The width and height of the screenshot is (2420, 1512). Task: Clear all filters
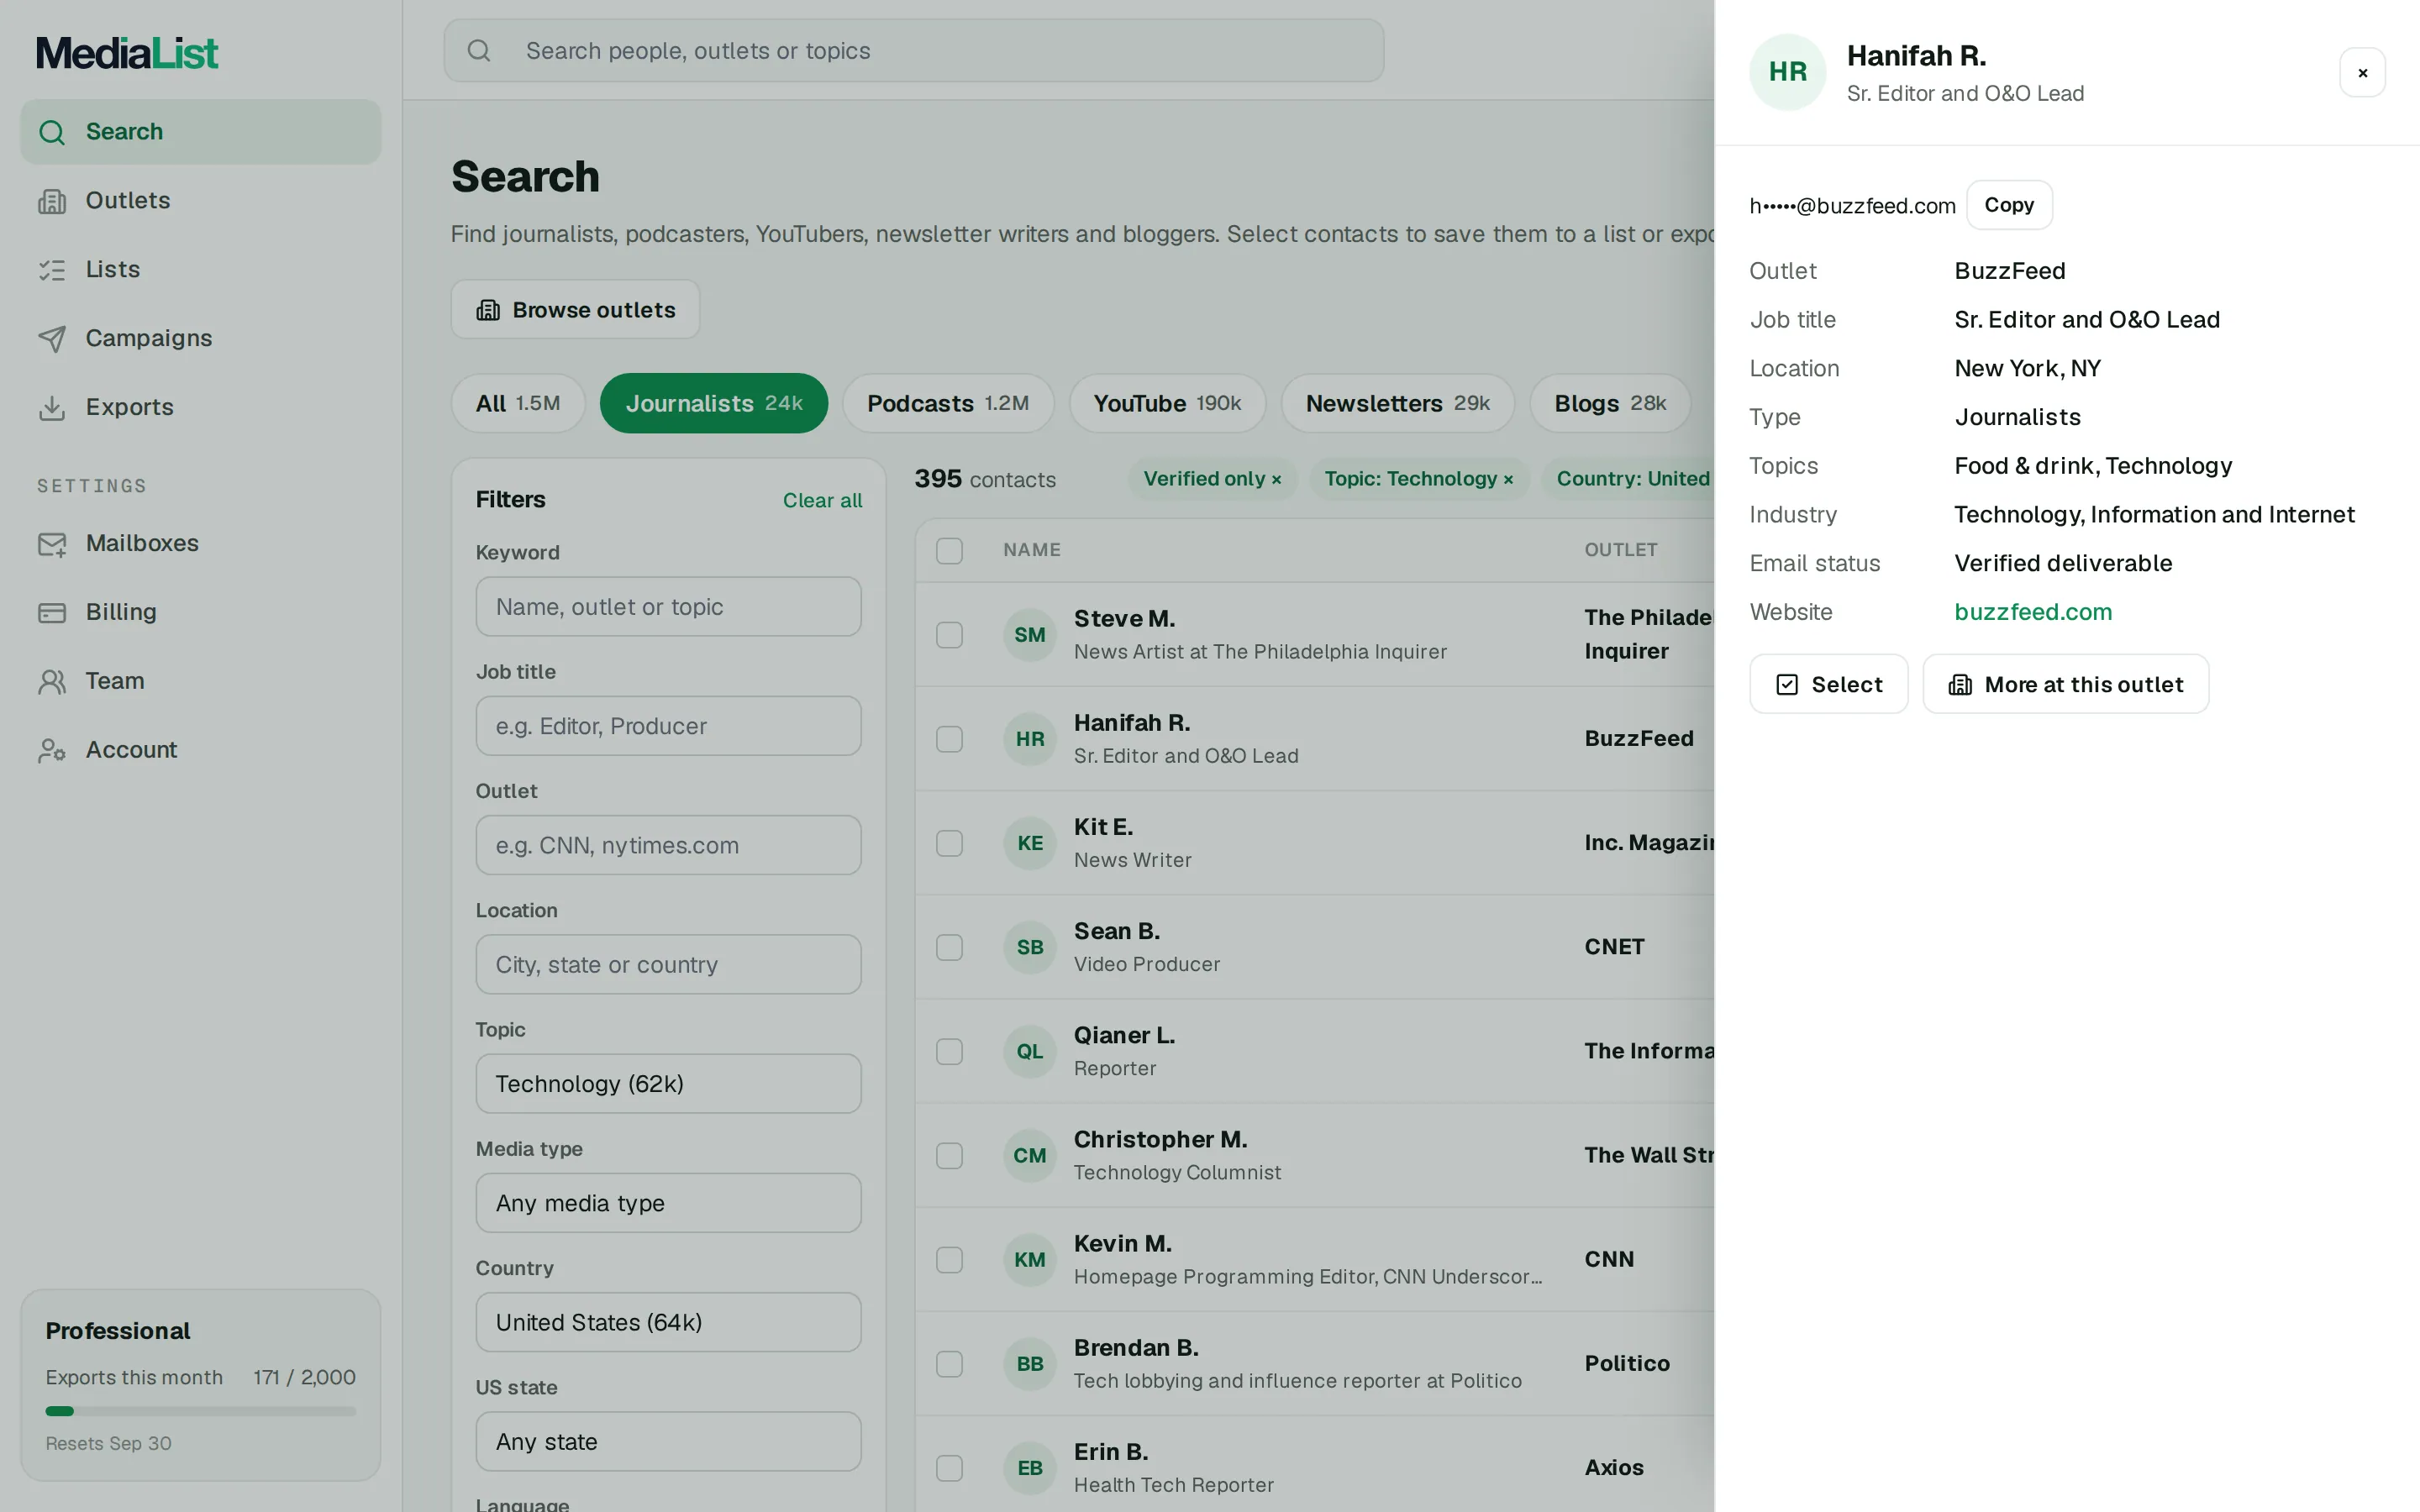[822, 500]
